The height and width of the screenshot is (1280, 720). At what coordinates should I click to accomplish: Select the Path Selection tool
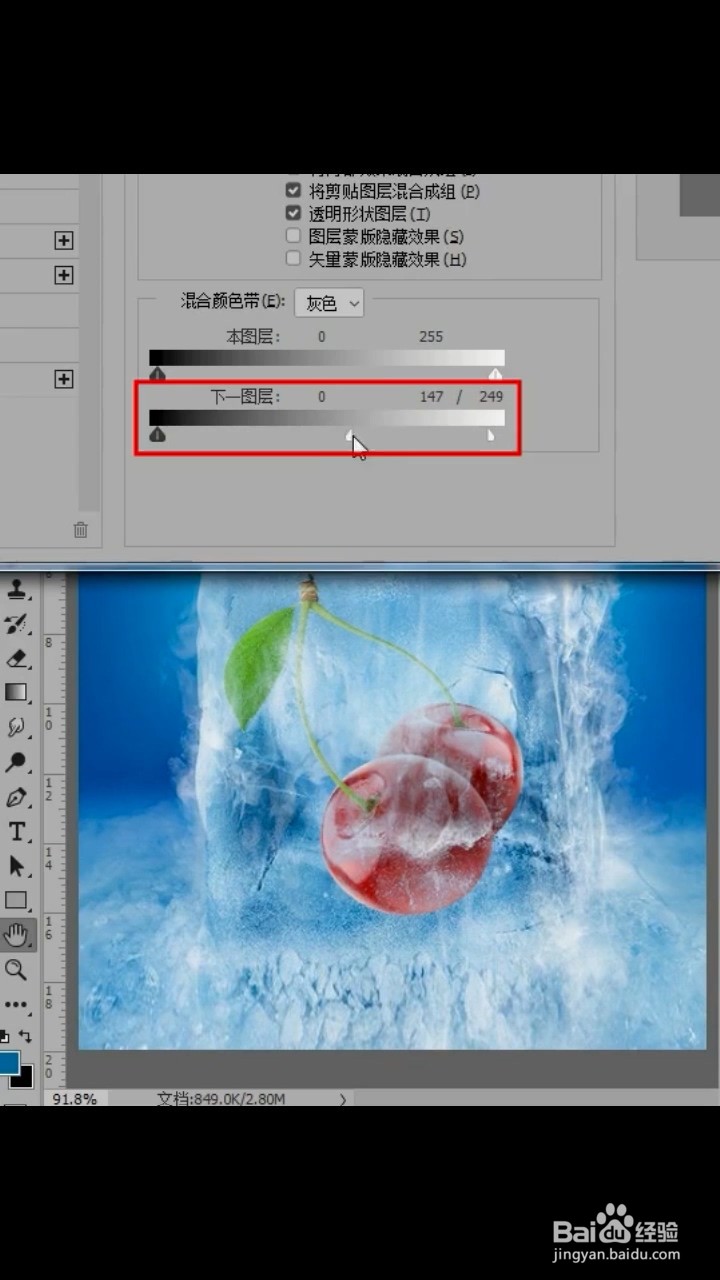(x=17, y=865)
